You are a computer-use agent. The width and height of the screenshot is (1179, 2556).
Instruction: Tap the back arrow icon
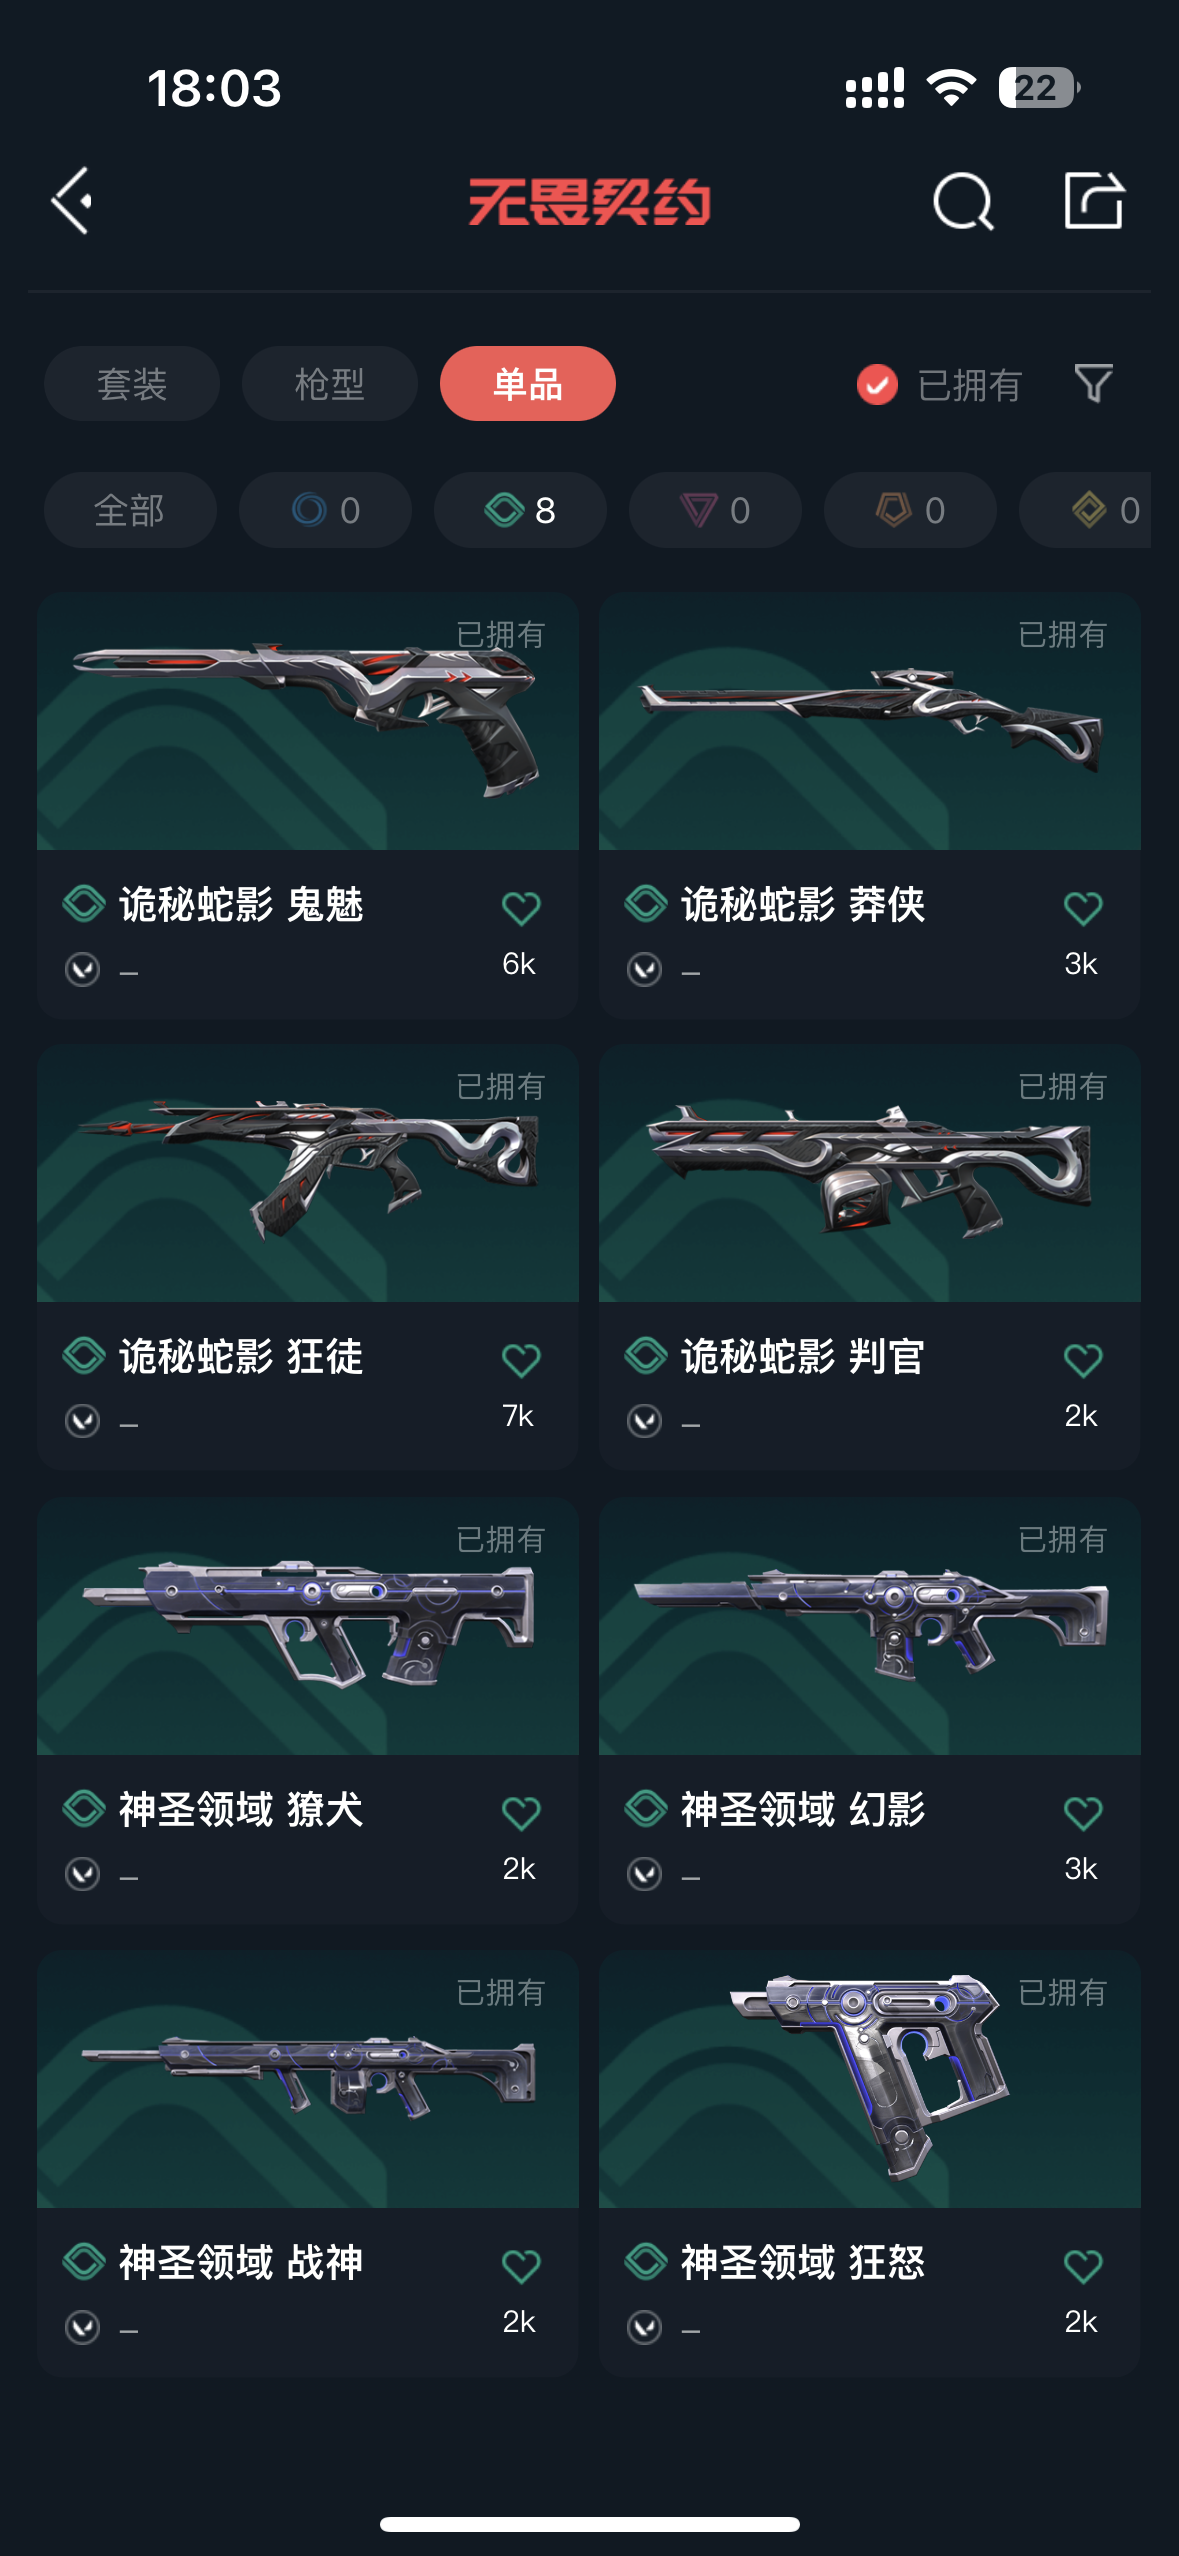[72, 201]
